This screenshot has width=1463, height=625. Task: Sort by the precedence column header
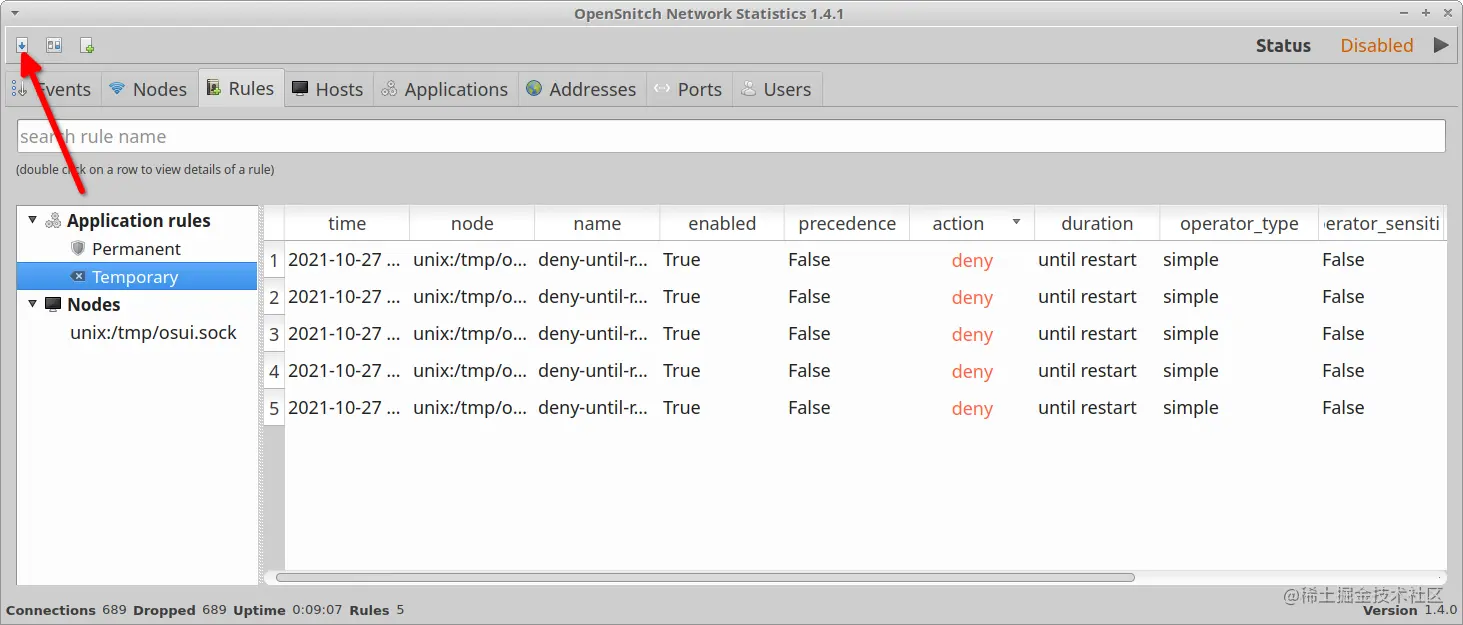847,223
